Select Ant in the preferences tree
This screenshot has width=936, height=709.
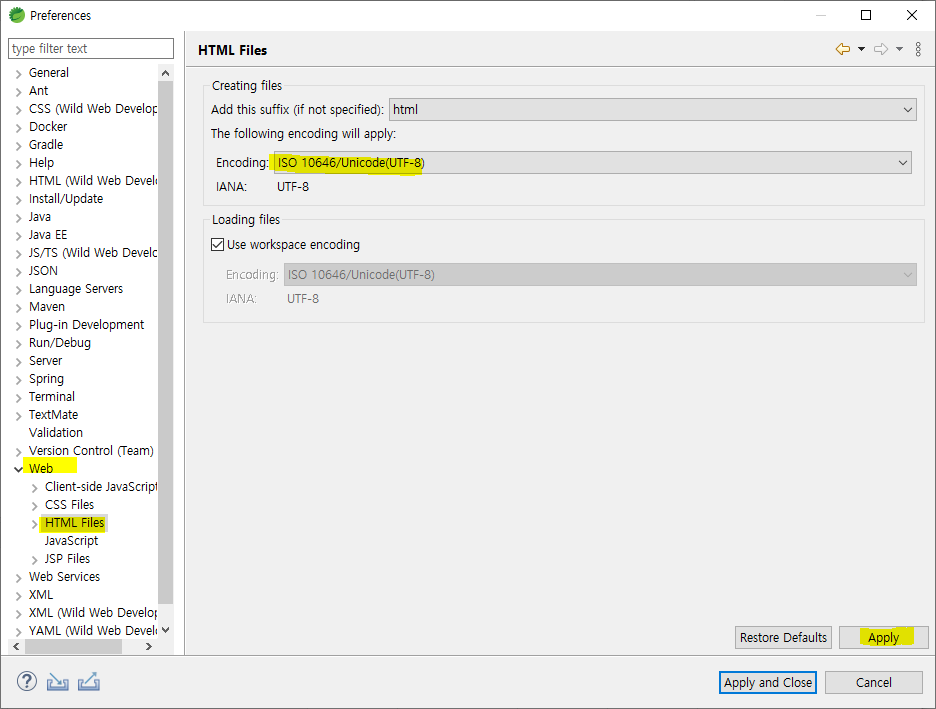click(x=38, y=91)
